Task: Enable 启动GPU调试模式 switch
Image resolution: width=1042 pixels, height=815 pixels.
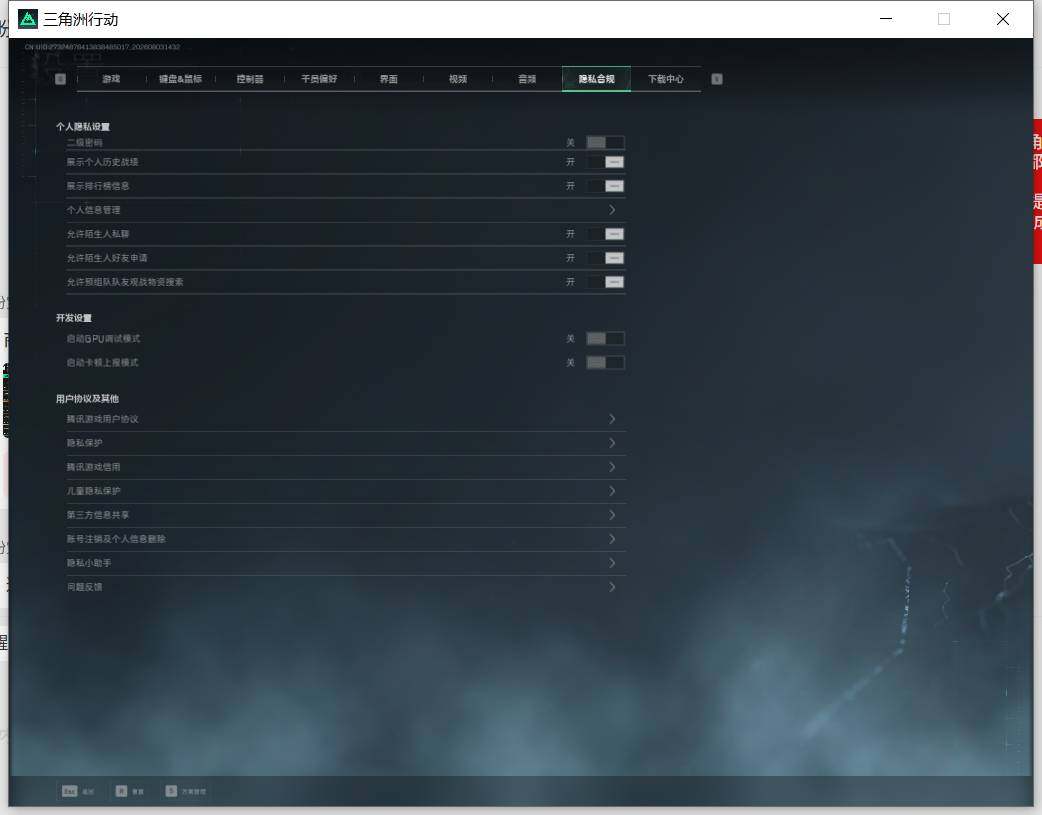Action: [605, 338]
